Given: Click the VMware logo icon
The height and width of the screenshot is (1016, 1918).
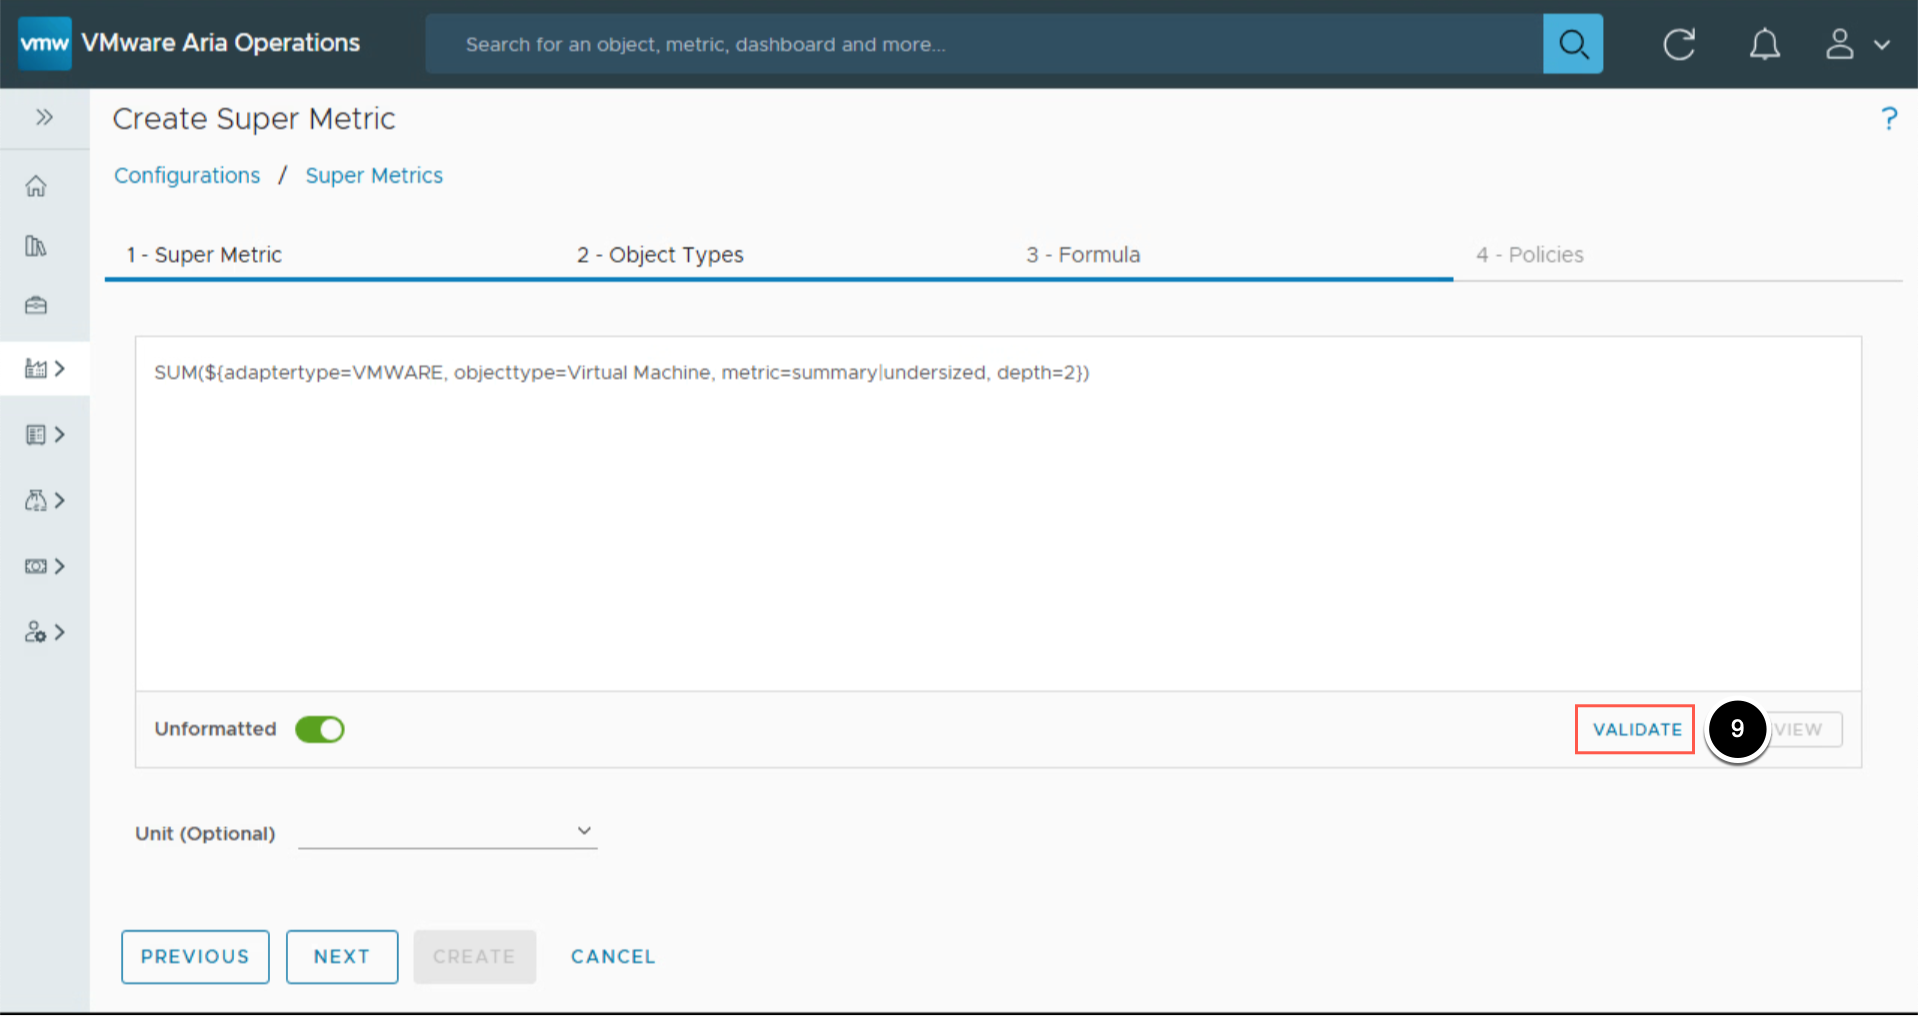Looking at the screenshot, I should click(x=45, y=43).
